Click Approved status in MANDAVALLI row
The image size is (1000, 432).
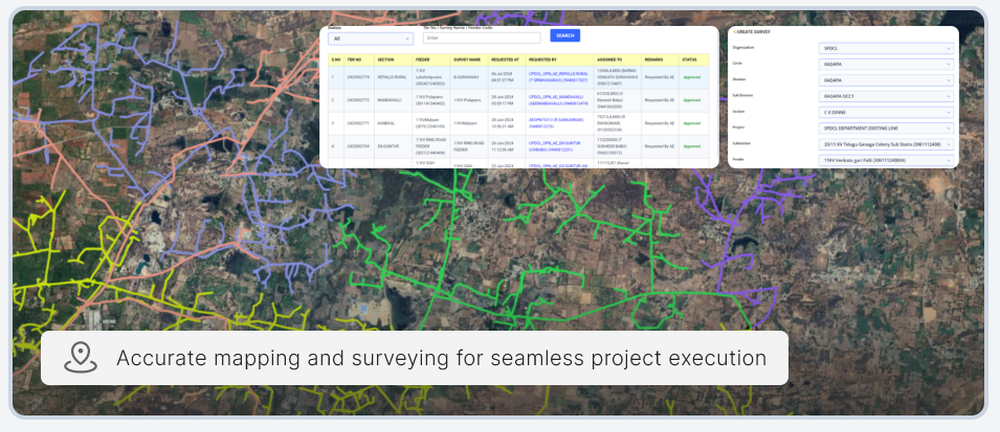pos(691,100)
